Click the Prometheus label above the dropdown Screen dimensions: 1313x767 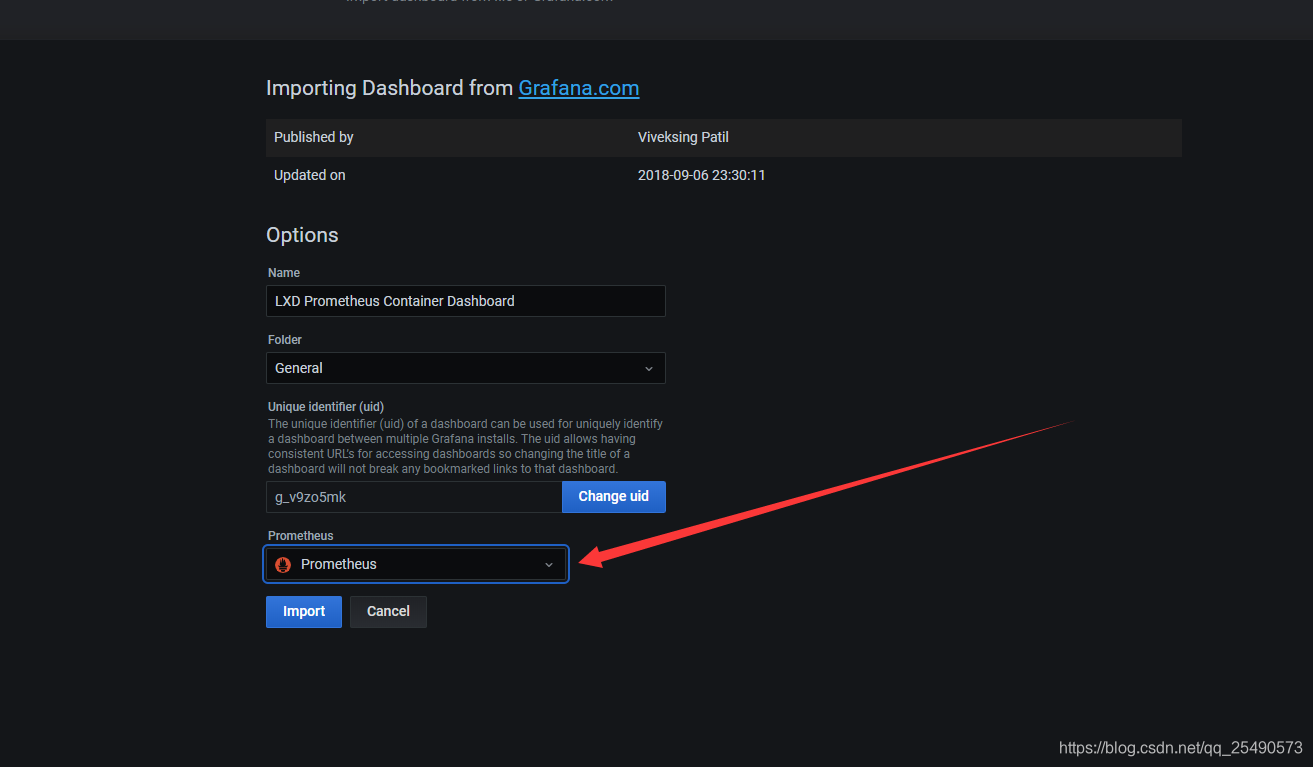click(301, 536)
